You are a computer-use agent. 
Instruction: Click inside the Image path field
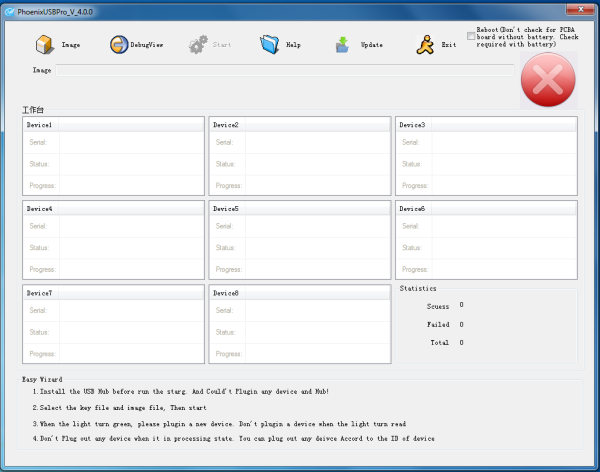pos(285,70)
